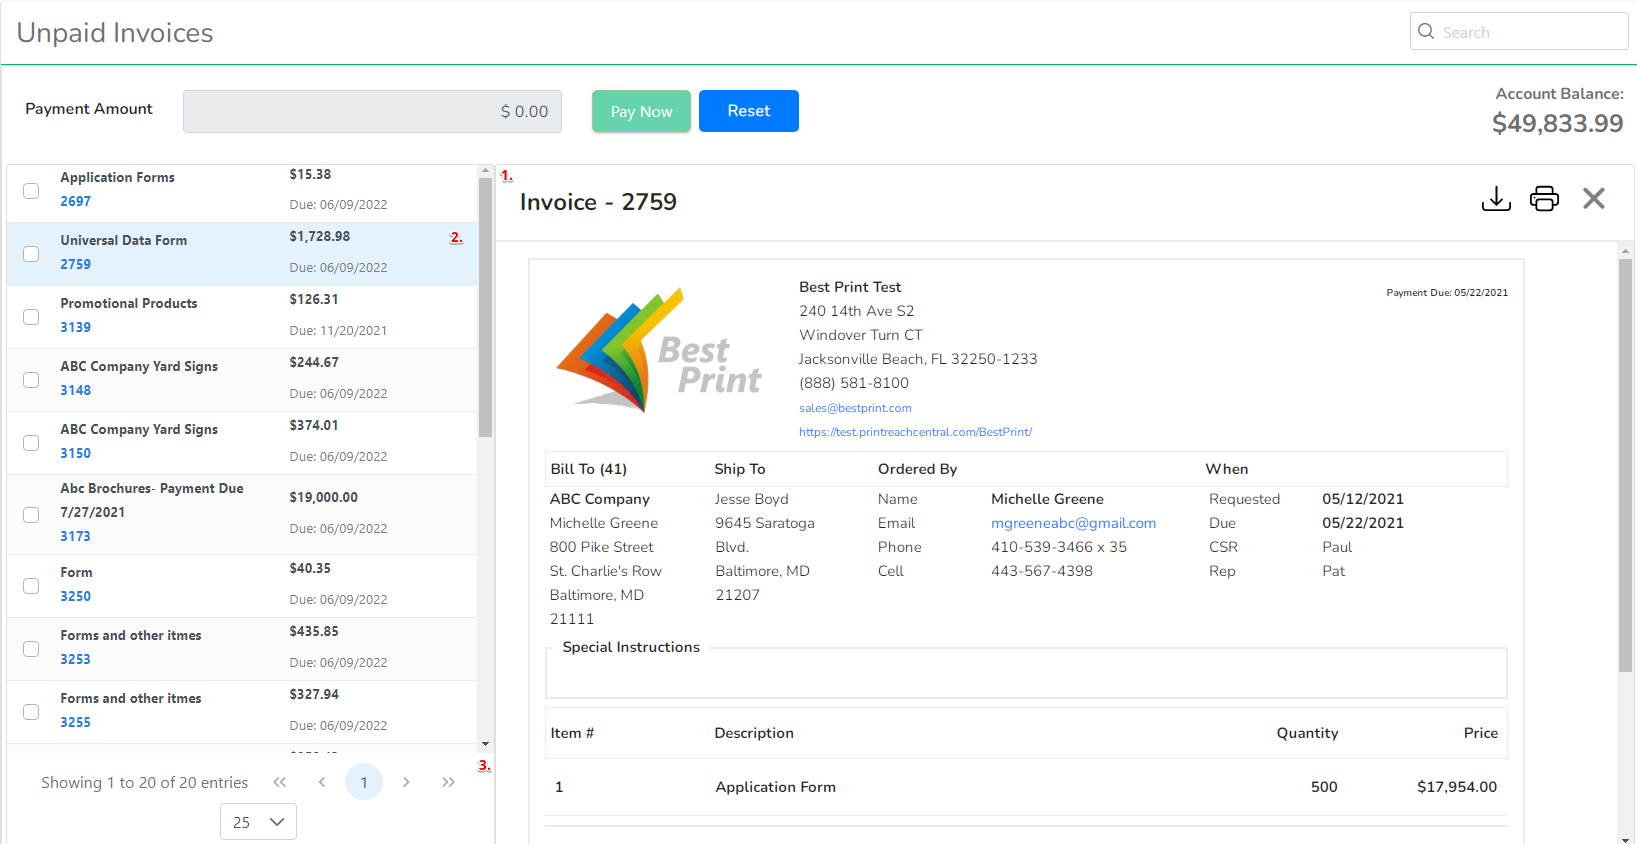Viewport: 1637px width, 844px height.
Task: Open invoice number 3148 link
Action: (x=75, y=390)
